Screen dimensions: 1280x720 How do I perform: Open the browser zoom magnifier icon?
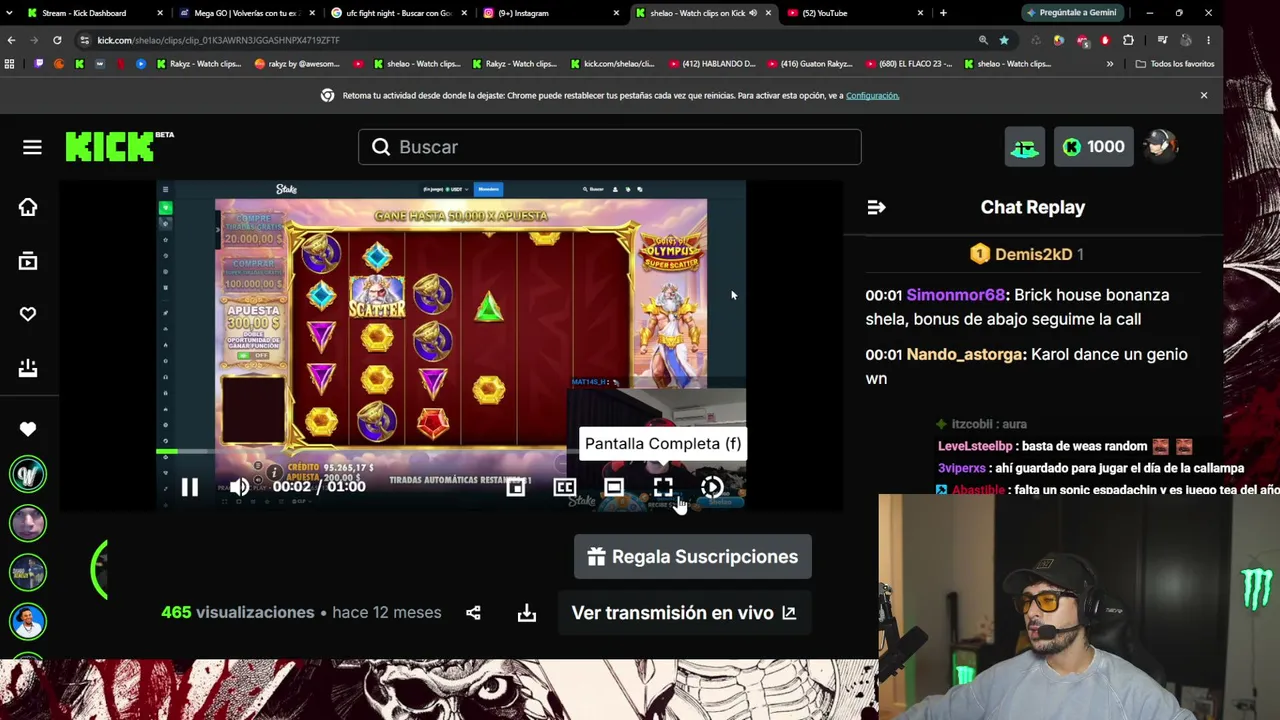[983, 40]
